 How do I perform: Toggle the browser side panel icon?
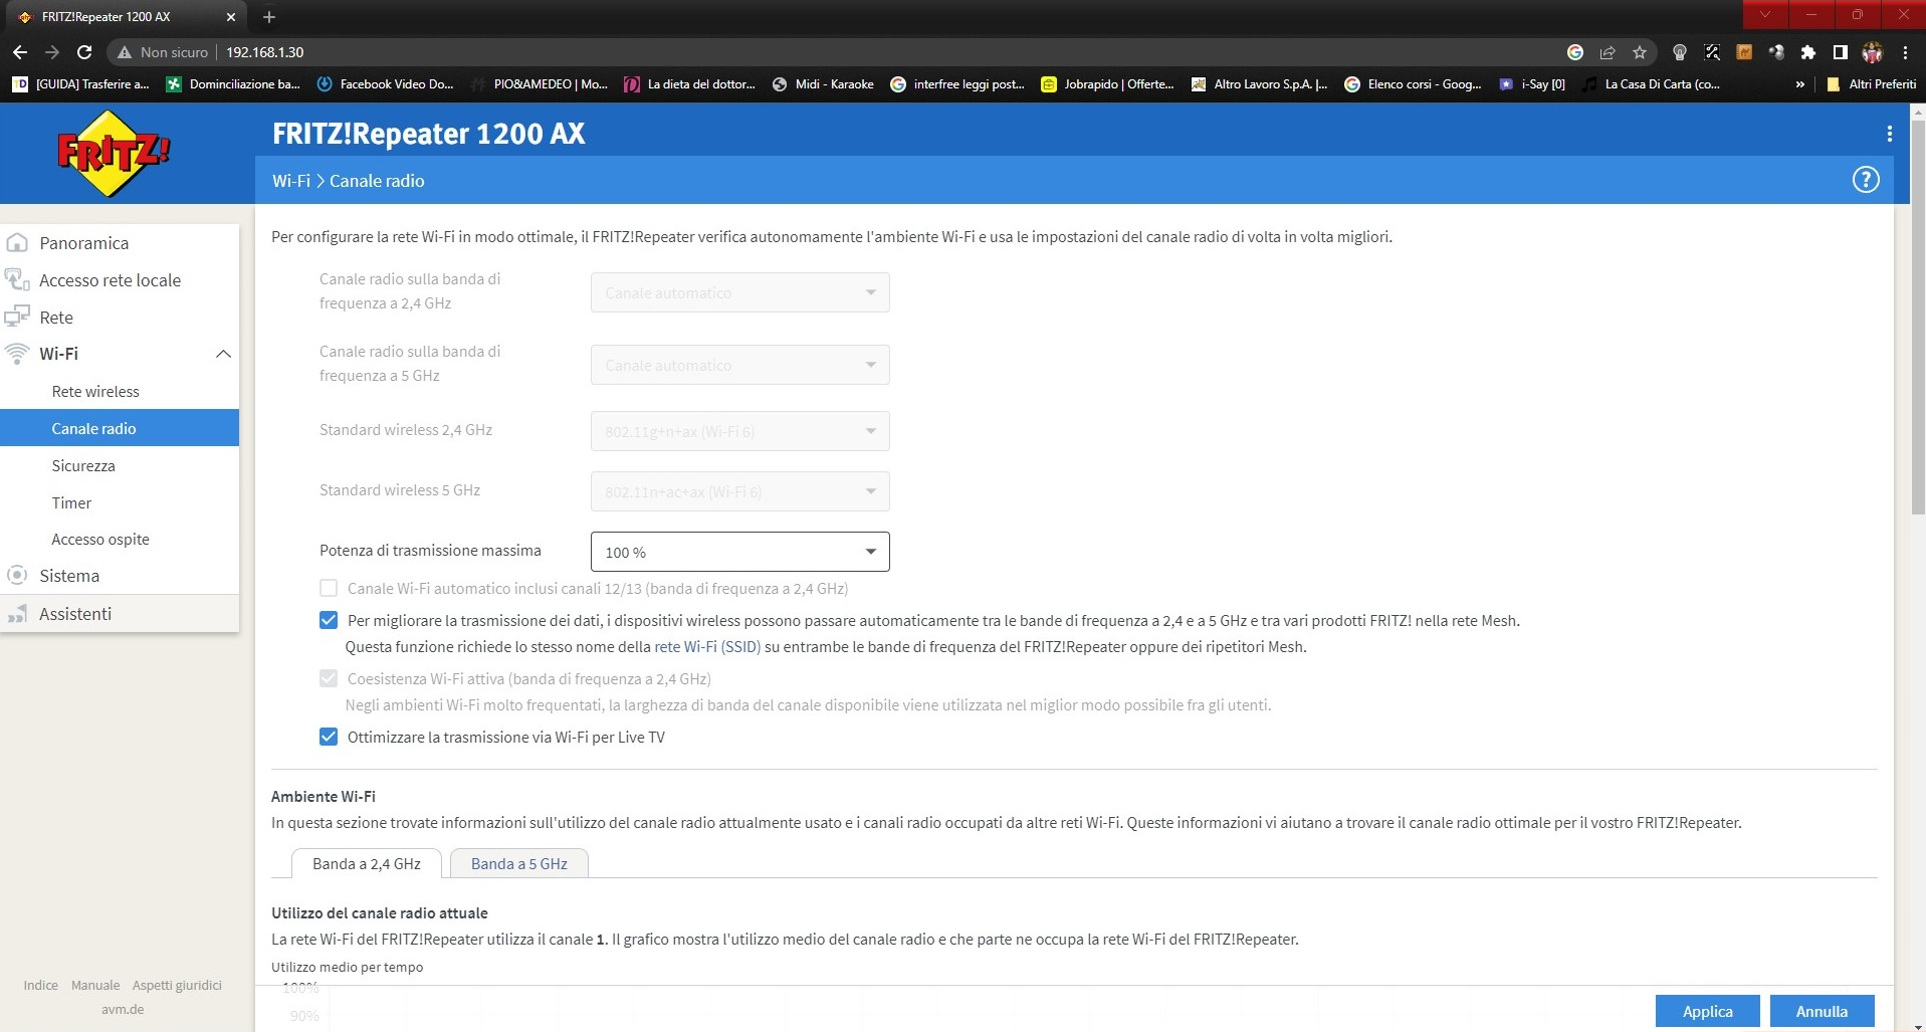[1840, 52]
